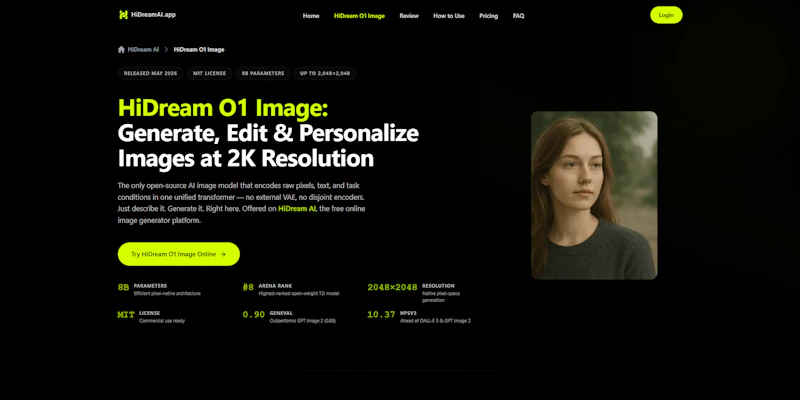Click the Login button
The width and height of the screenshot is (800, 400).
(x=666, y=15)
